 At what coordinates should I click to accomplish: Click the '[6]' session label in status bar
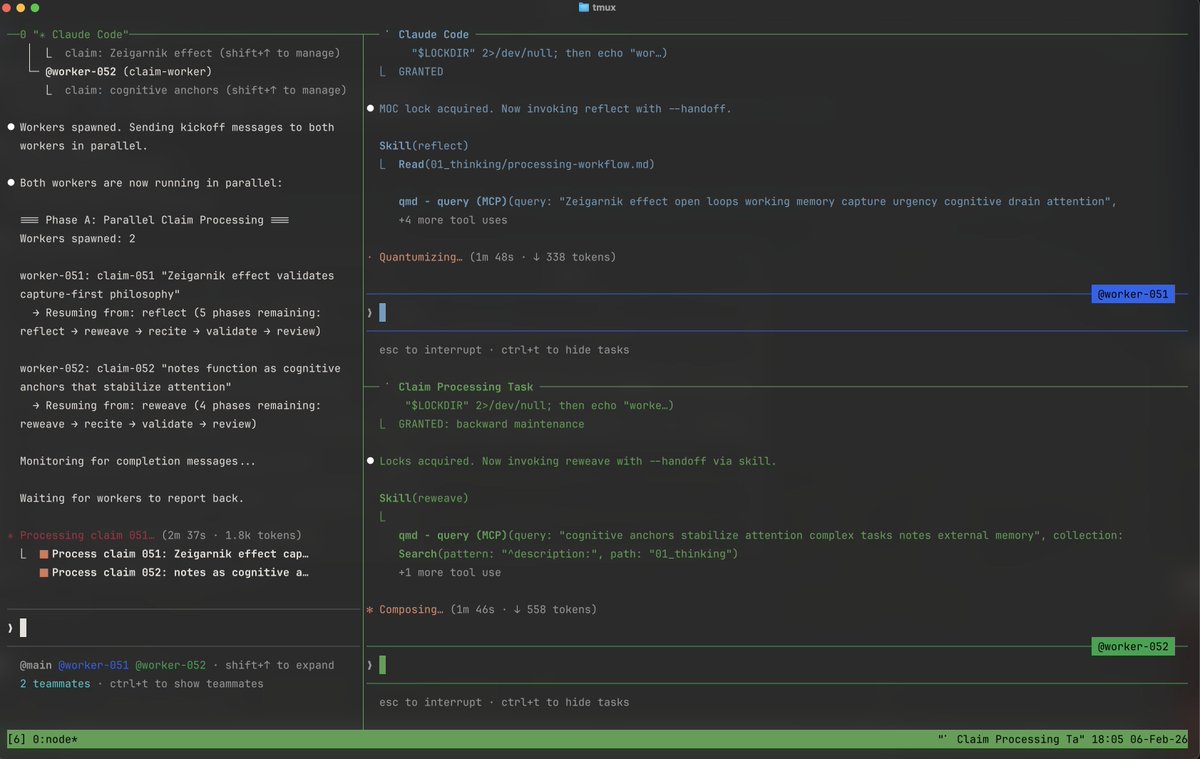(17, 740)
